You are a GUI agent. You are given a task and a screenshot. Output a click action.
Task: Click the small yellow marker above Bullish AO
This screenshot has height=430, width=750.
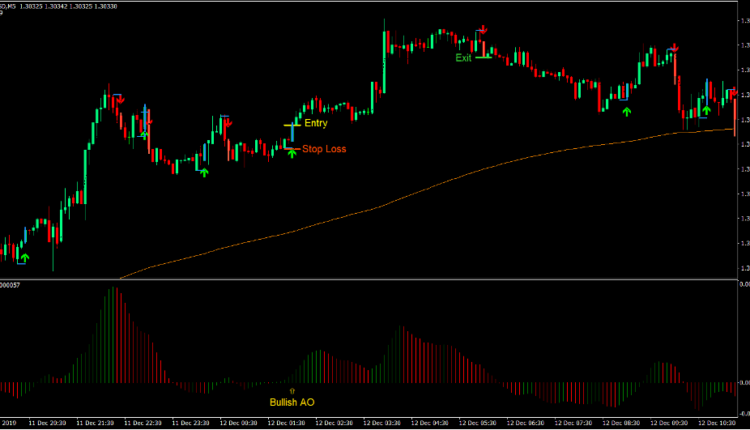point(292,390)
